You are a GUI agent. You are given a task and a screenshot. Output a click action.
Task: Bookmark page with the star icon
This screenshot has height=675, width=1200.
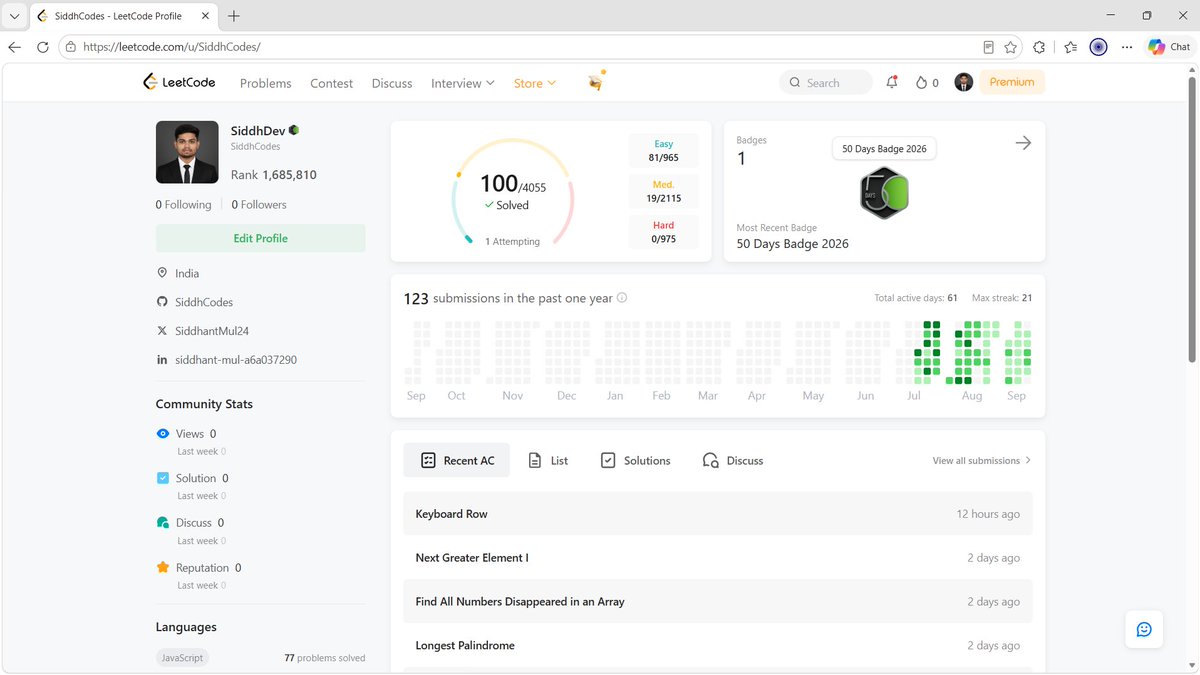(x=1010, y=47)
